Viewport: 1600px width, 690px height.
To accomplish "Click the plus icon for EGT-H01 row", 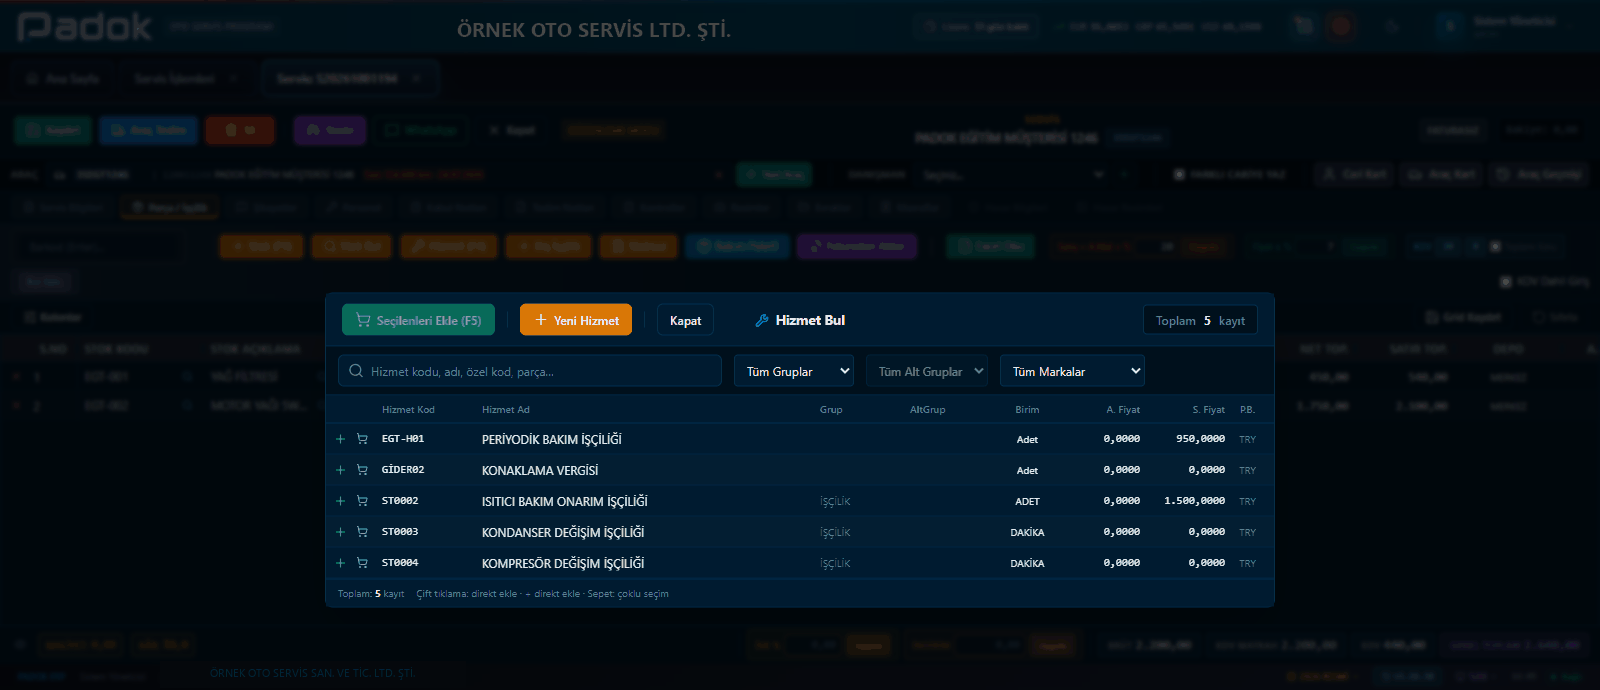I will coord(340,439).
